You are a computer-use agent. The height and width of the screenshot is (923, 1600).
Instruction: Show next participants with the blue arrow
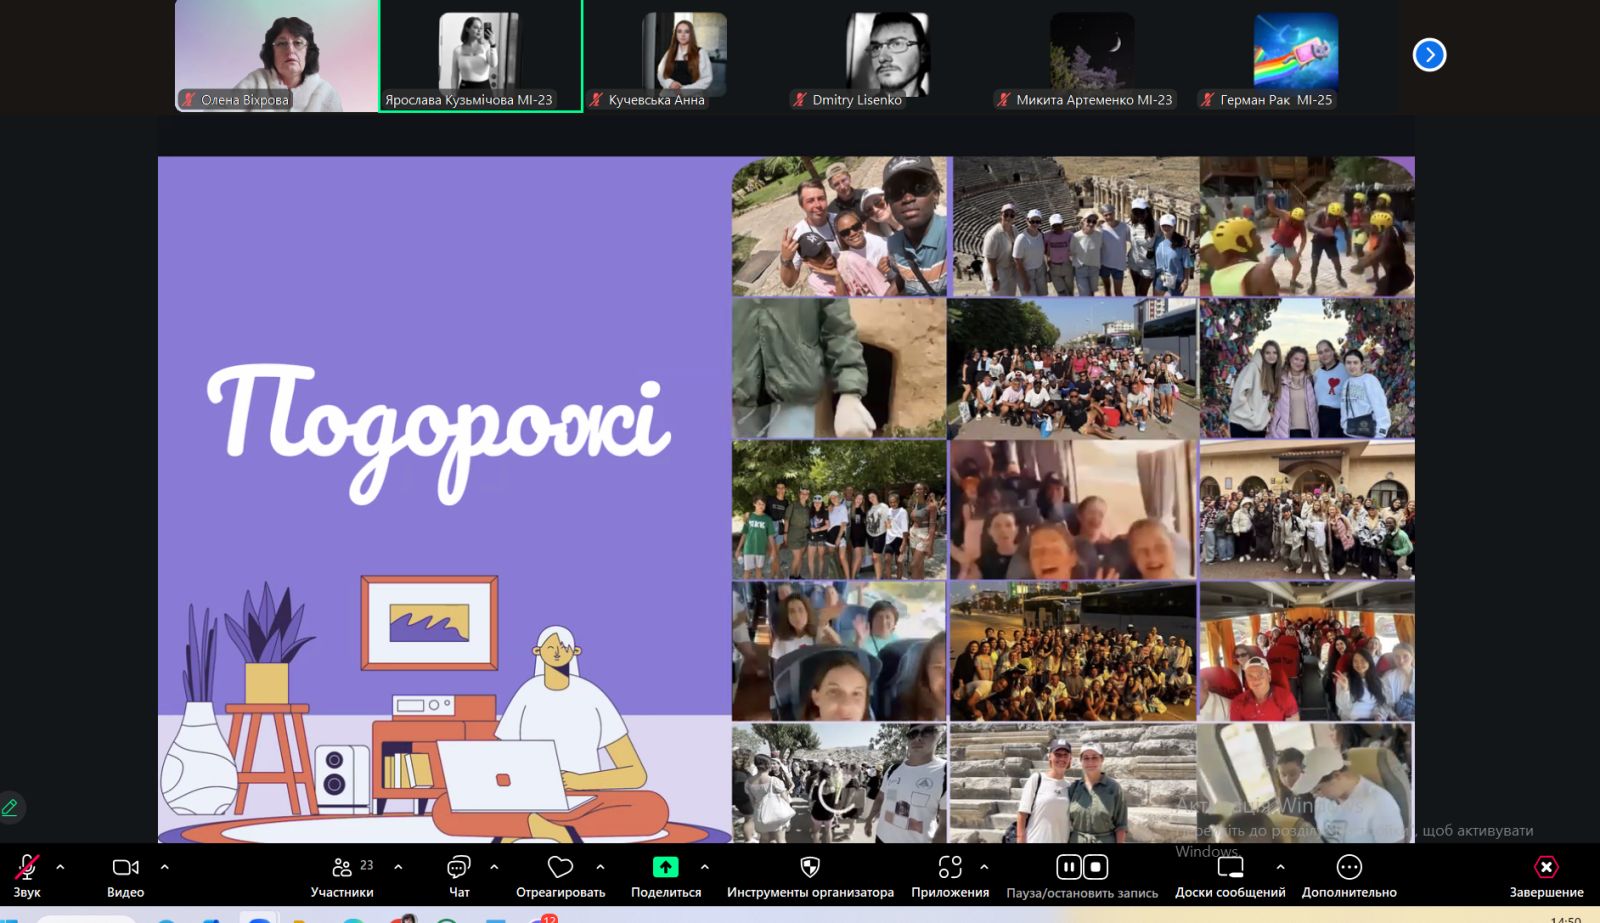click(1429, 55)
